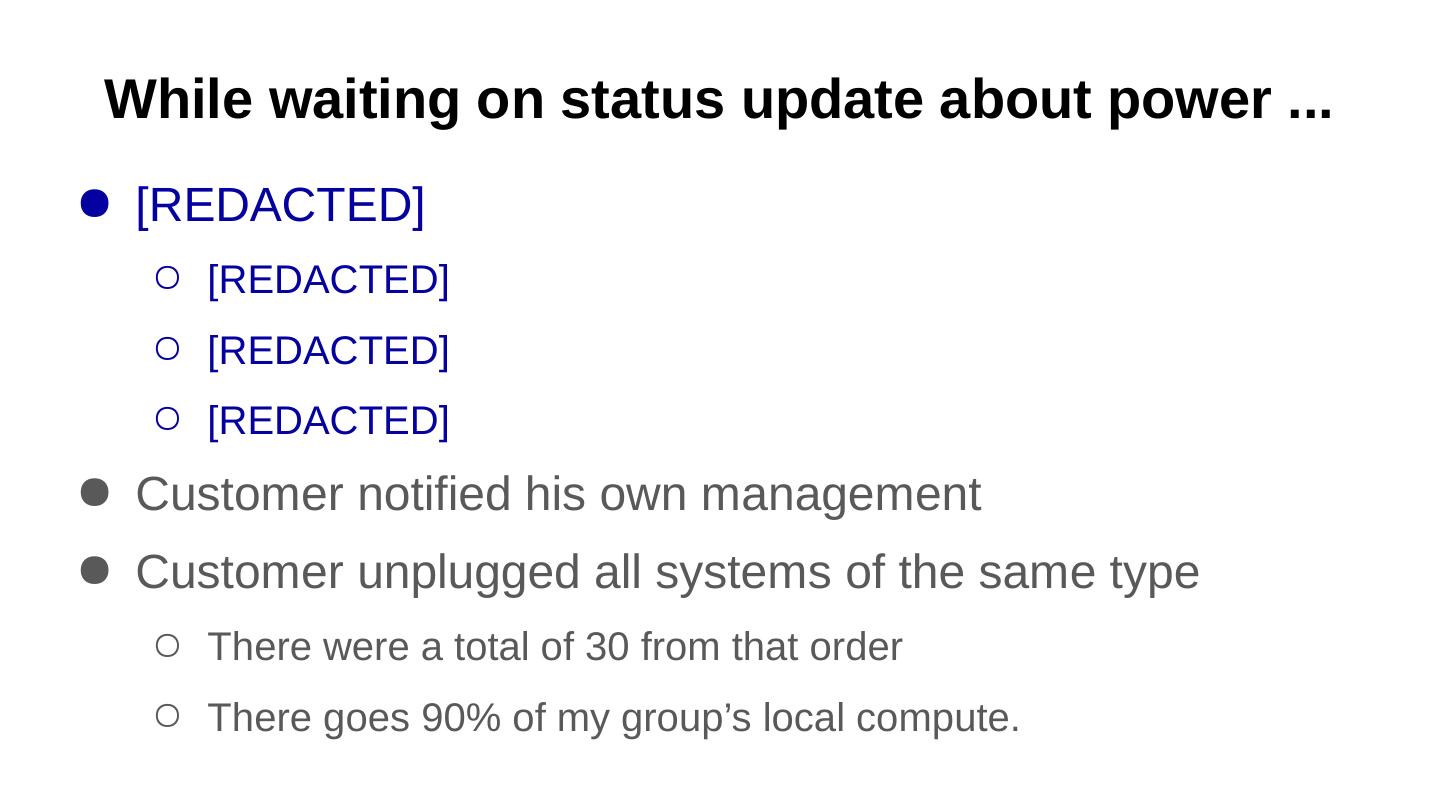The width and height of the screenshot is (1440, 810).
Task: Click the "There goes 90%" sub-bullet text
Action: coord(613,718)
